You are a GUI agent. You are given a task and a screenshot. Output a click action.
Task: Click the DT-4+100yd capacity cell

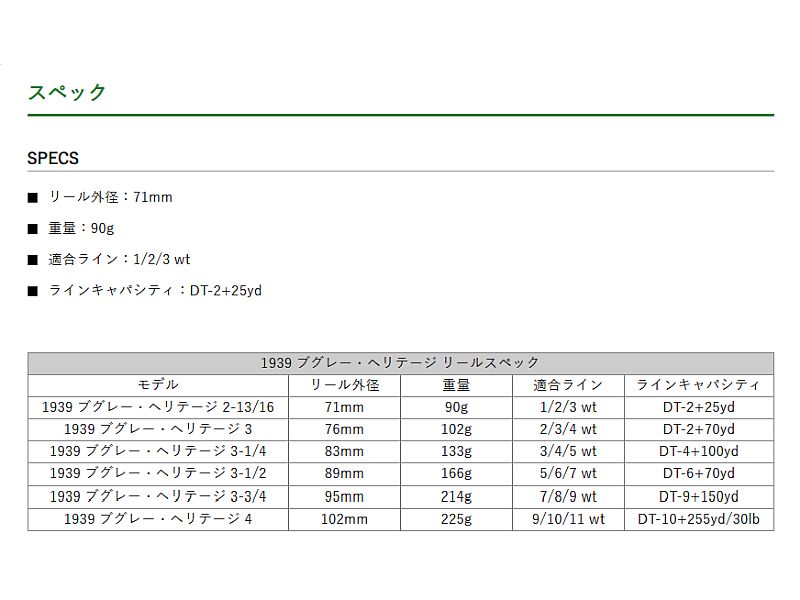pos(698,452)
